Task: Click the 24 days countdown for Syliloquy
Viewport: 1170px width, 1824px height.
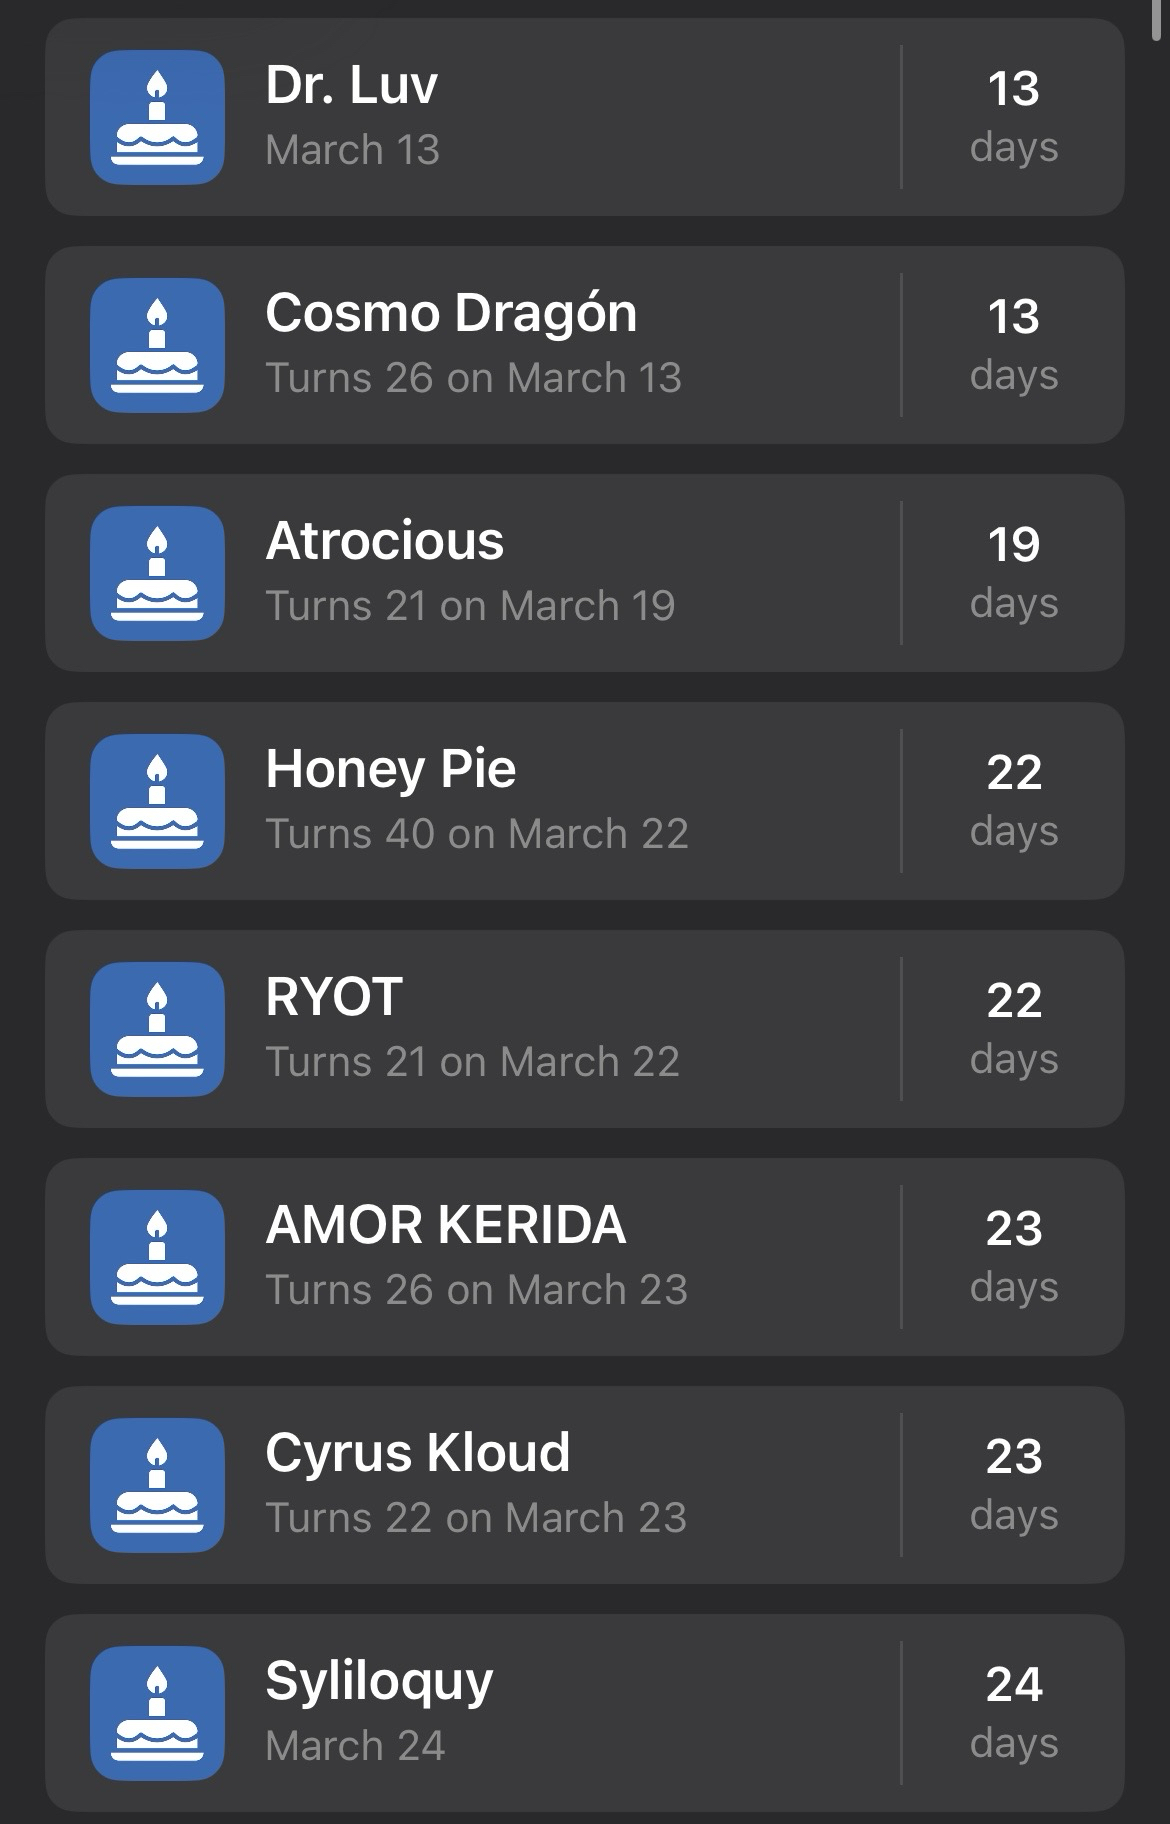Action: 1013,1711
